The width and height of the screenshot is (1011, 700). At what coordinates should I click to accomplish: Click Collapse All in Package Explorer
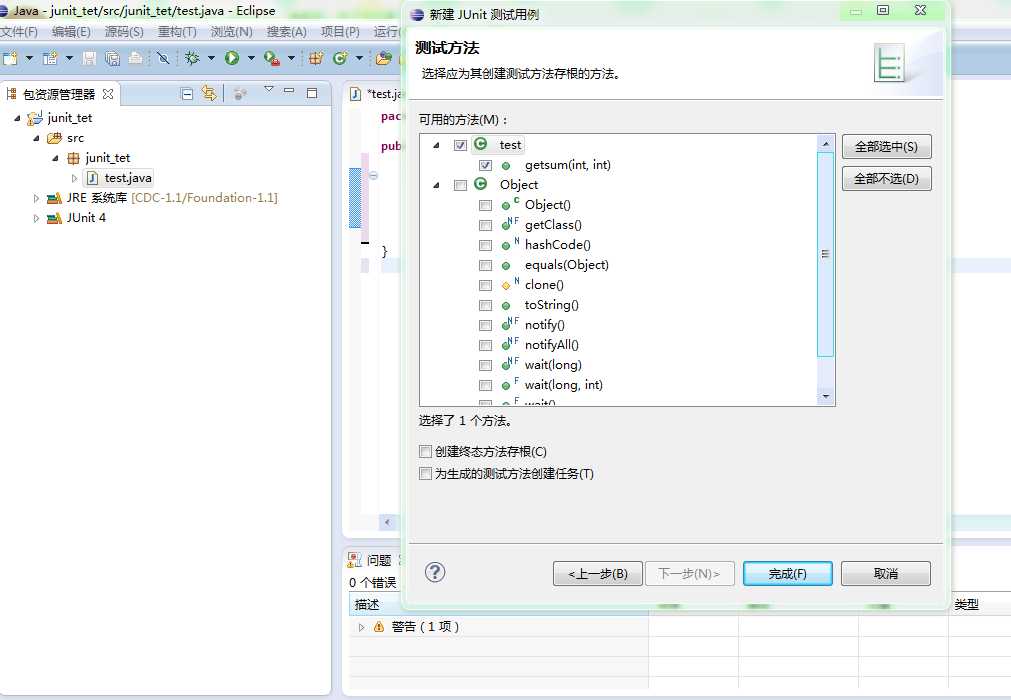187,94
